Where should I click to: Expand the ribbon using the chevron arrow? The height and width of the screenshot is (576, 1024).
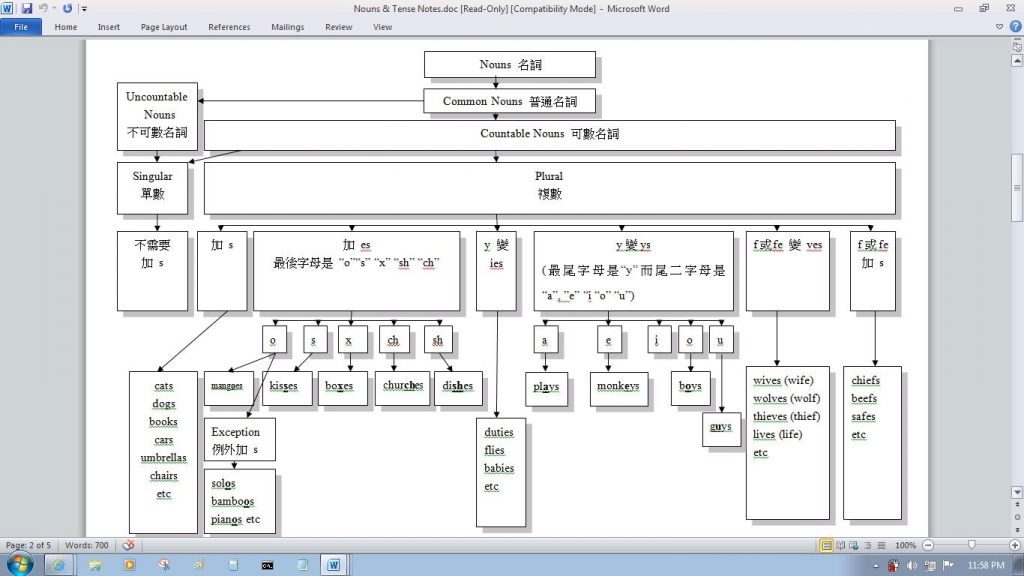(x=1001, y=27)
